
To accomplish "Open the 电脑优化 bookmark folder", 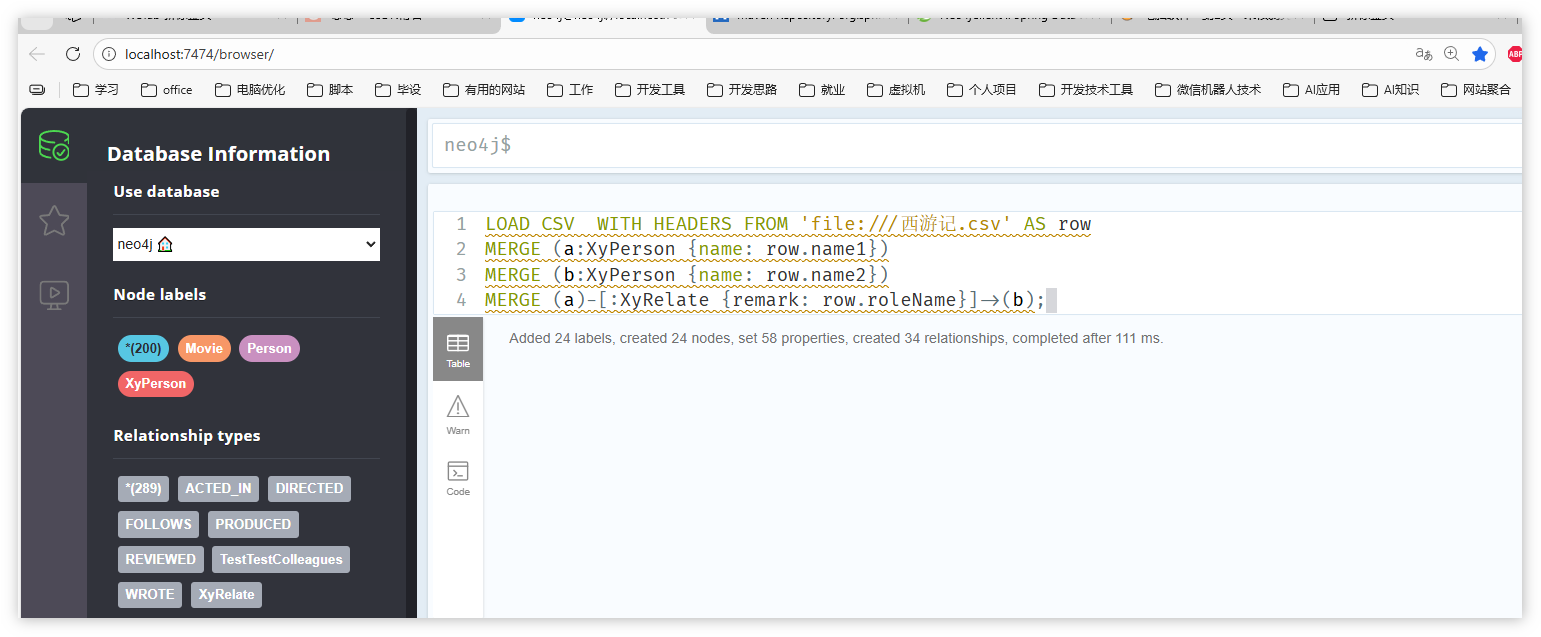I will 250,89.
